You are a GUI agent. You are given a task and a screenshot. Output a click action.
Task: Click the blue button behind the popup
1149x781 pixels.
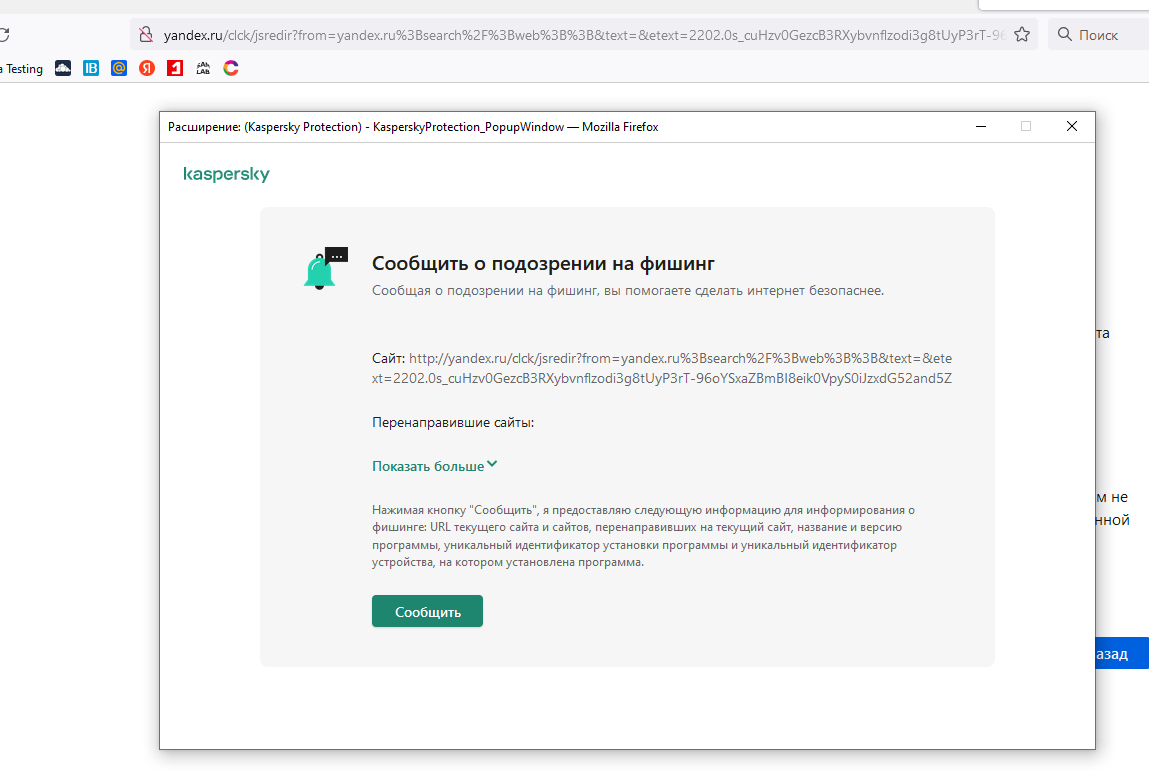[1122, 654]
